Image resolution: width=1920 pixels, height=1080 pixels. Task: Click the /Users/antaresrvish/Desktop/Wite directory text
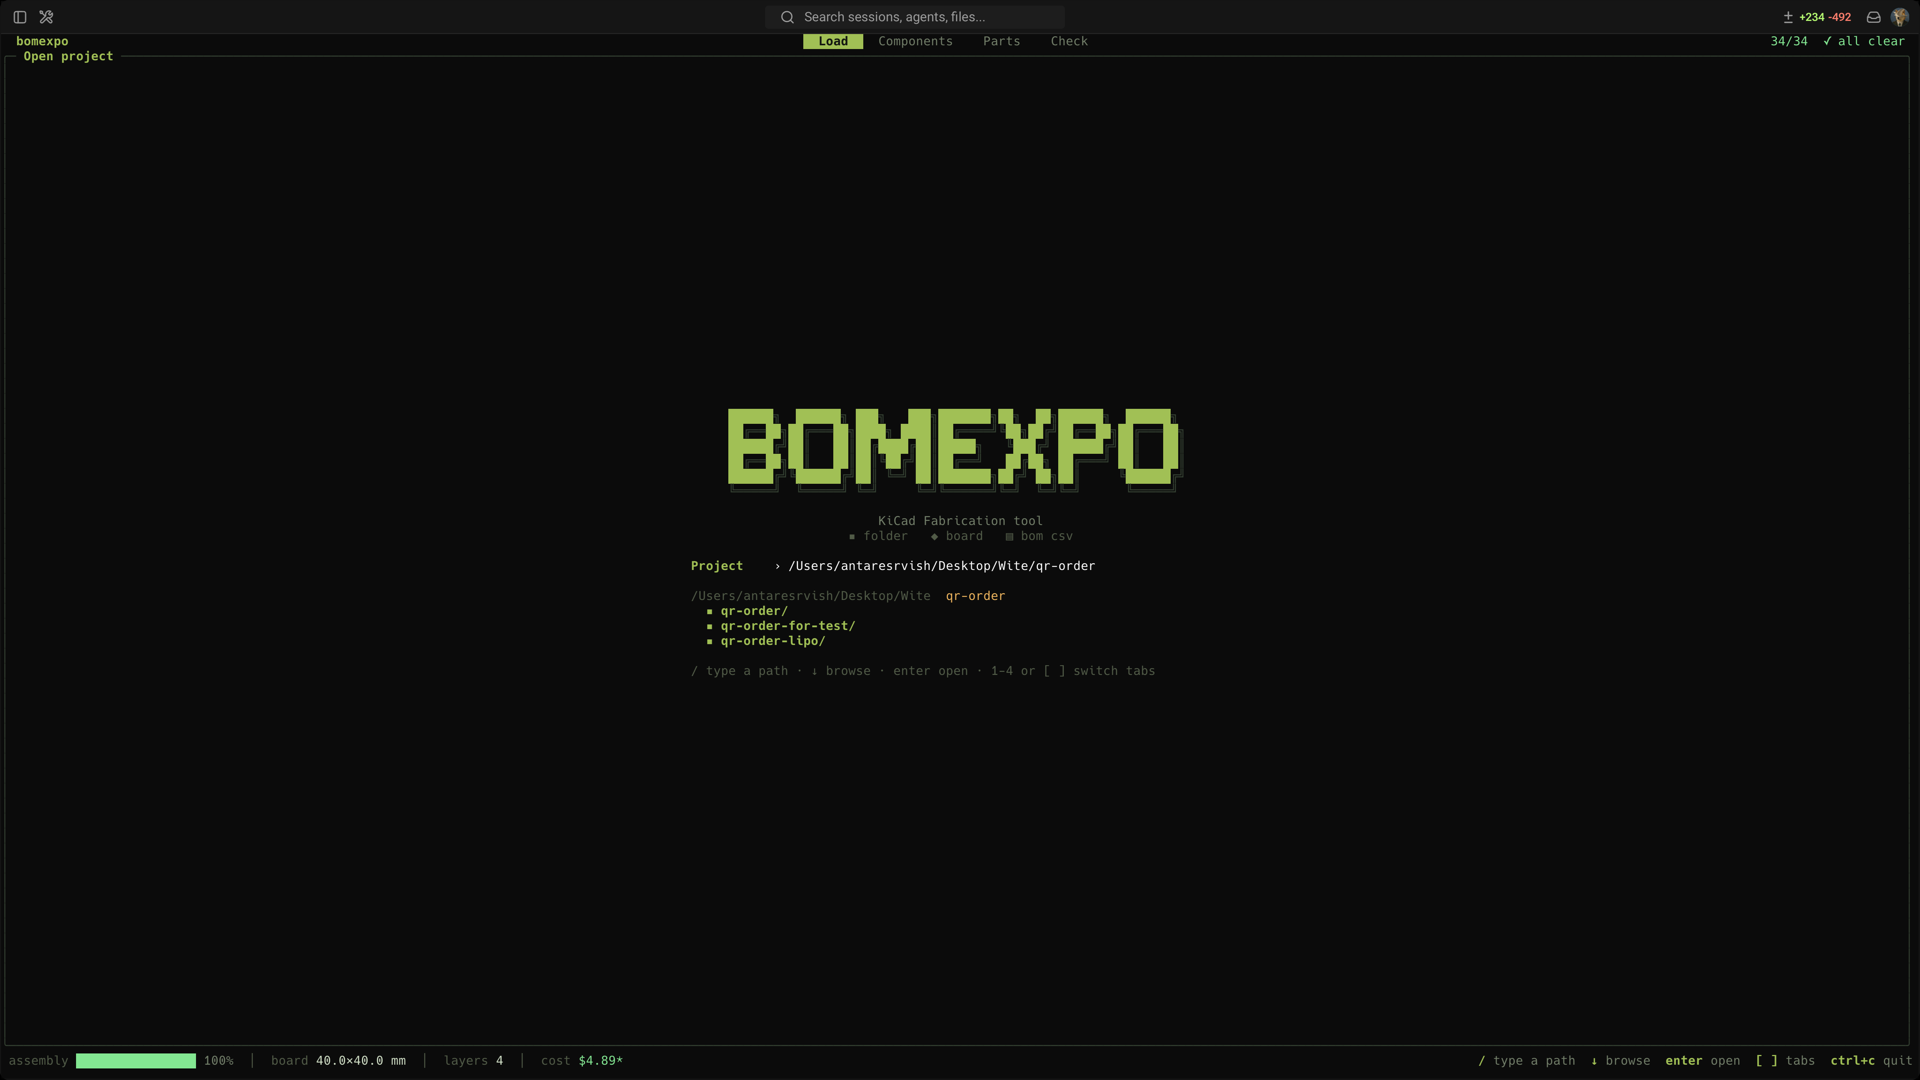[810, 596]
